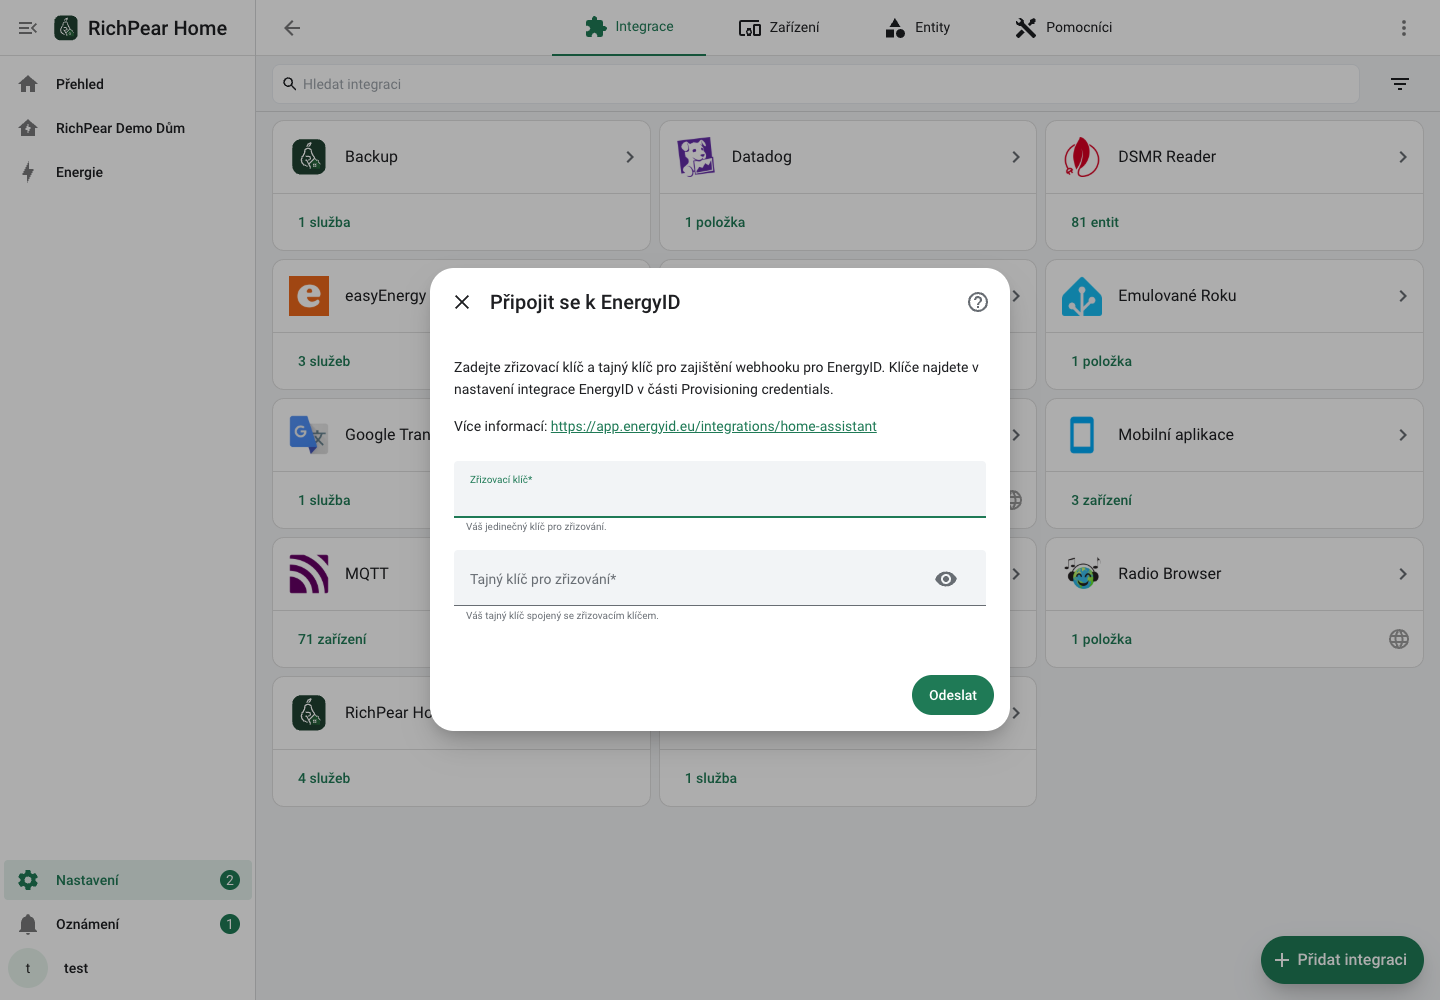Click the Mobilní aplikace title
1440x1000 pixels.
[x=1176, y=435]
